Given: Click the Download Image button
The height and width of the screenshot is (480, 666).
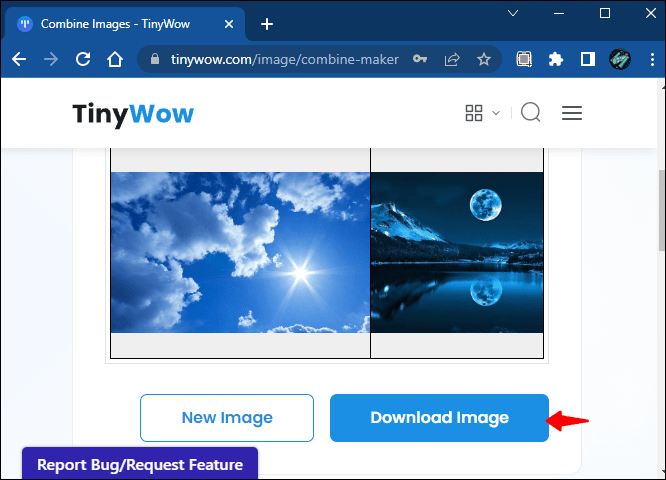Looking at the screenshot, I should pyautogui.click(x=439, y=418).
